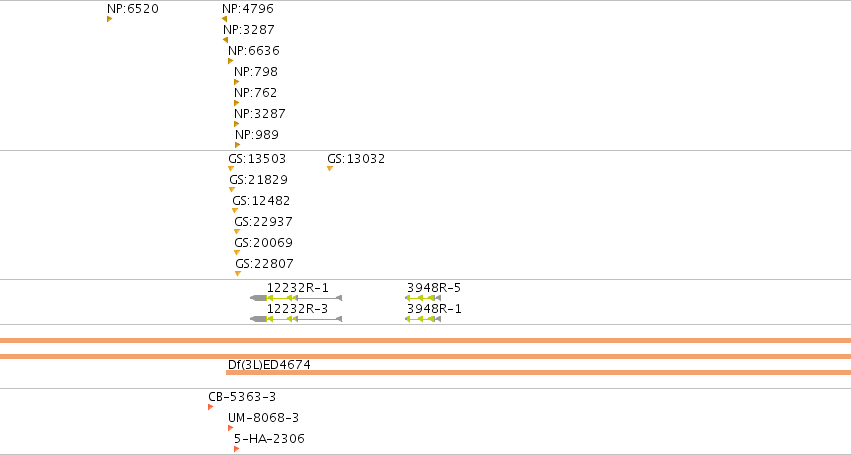Click the triangle marker beneath NP:762
The width and height of the screenshot is (851, 455).
(x=237, y=103)
